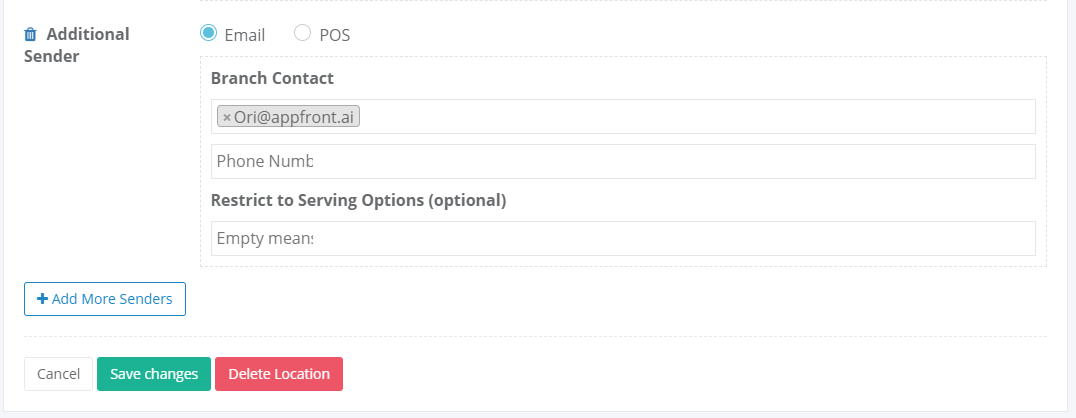Image resolution: width=1076 pixels, height=418 pixels.
Task: Click the green Save changes button
Action: 154,374
